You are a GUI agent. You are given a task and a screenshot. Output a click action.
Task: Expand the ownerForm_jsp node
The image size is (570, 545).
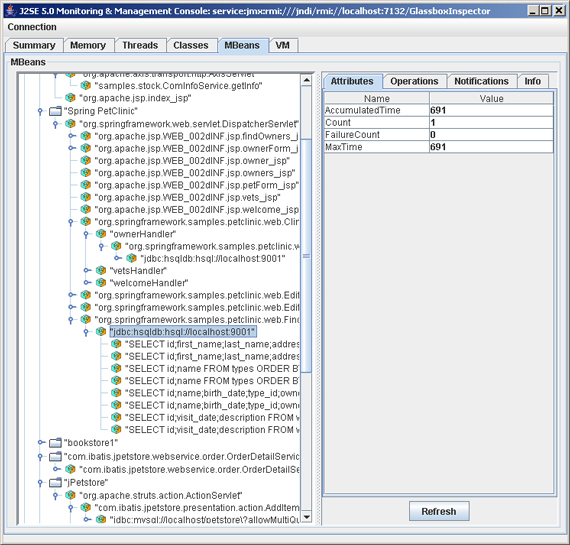pos(72,148)
